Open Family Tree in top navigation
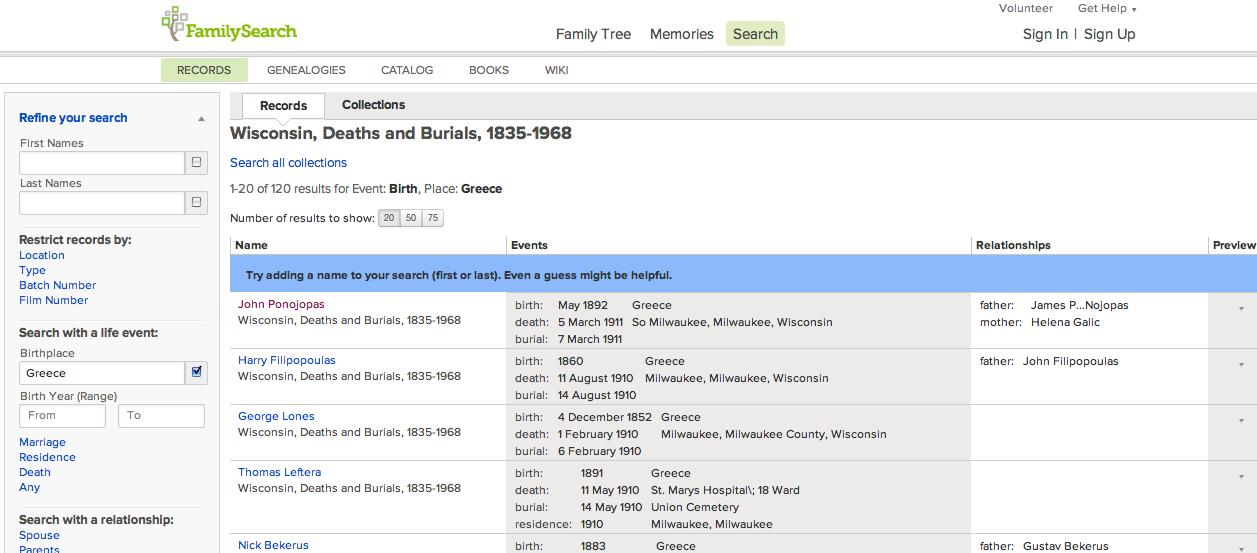1257x553 pixels. (x=593, y=34)
